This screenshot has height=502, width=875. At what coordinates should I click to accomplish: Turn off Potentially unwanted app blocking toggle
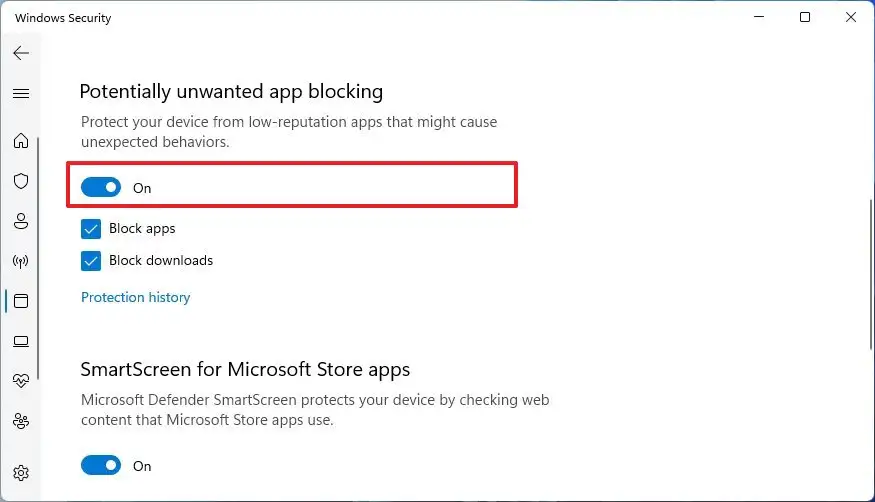[x=101, y=187]
